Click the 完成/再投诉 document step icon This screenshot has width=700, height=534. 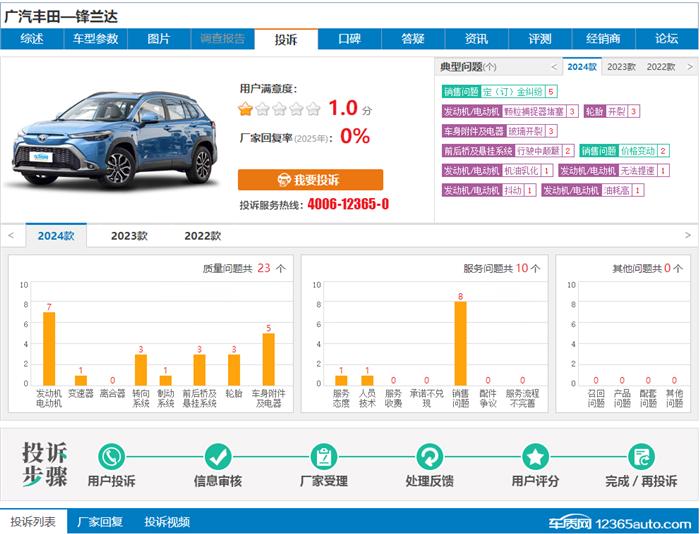(x=641, y=457)
